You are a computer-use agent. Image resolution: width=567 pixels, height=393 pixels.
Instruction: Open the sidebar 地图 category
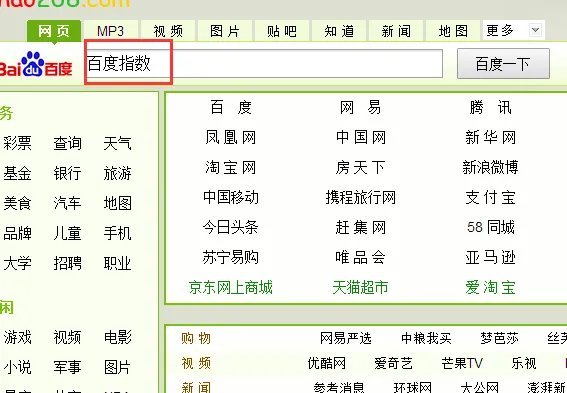coord(117,203)
